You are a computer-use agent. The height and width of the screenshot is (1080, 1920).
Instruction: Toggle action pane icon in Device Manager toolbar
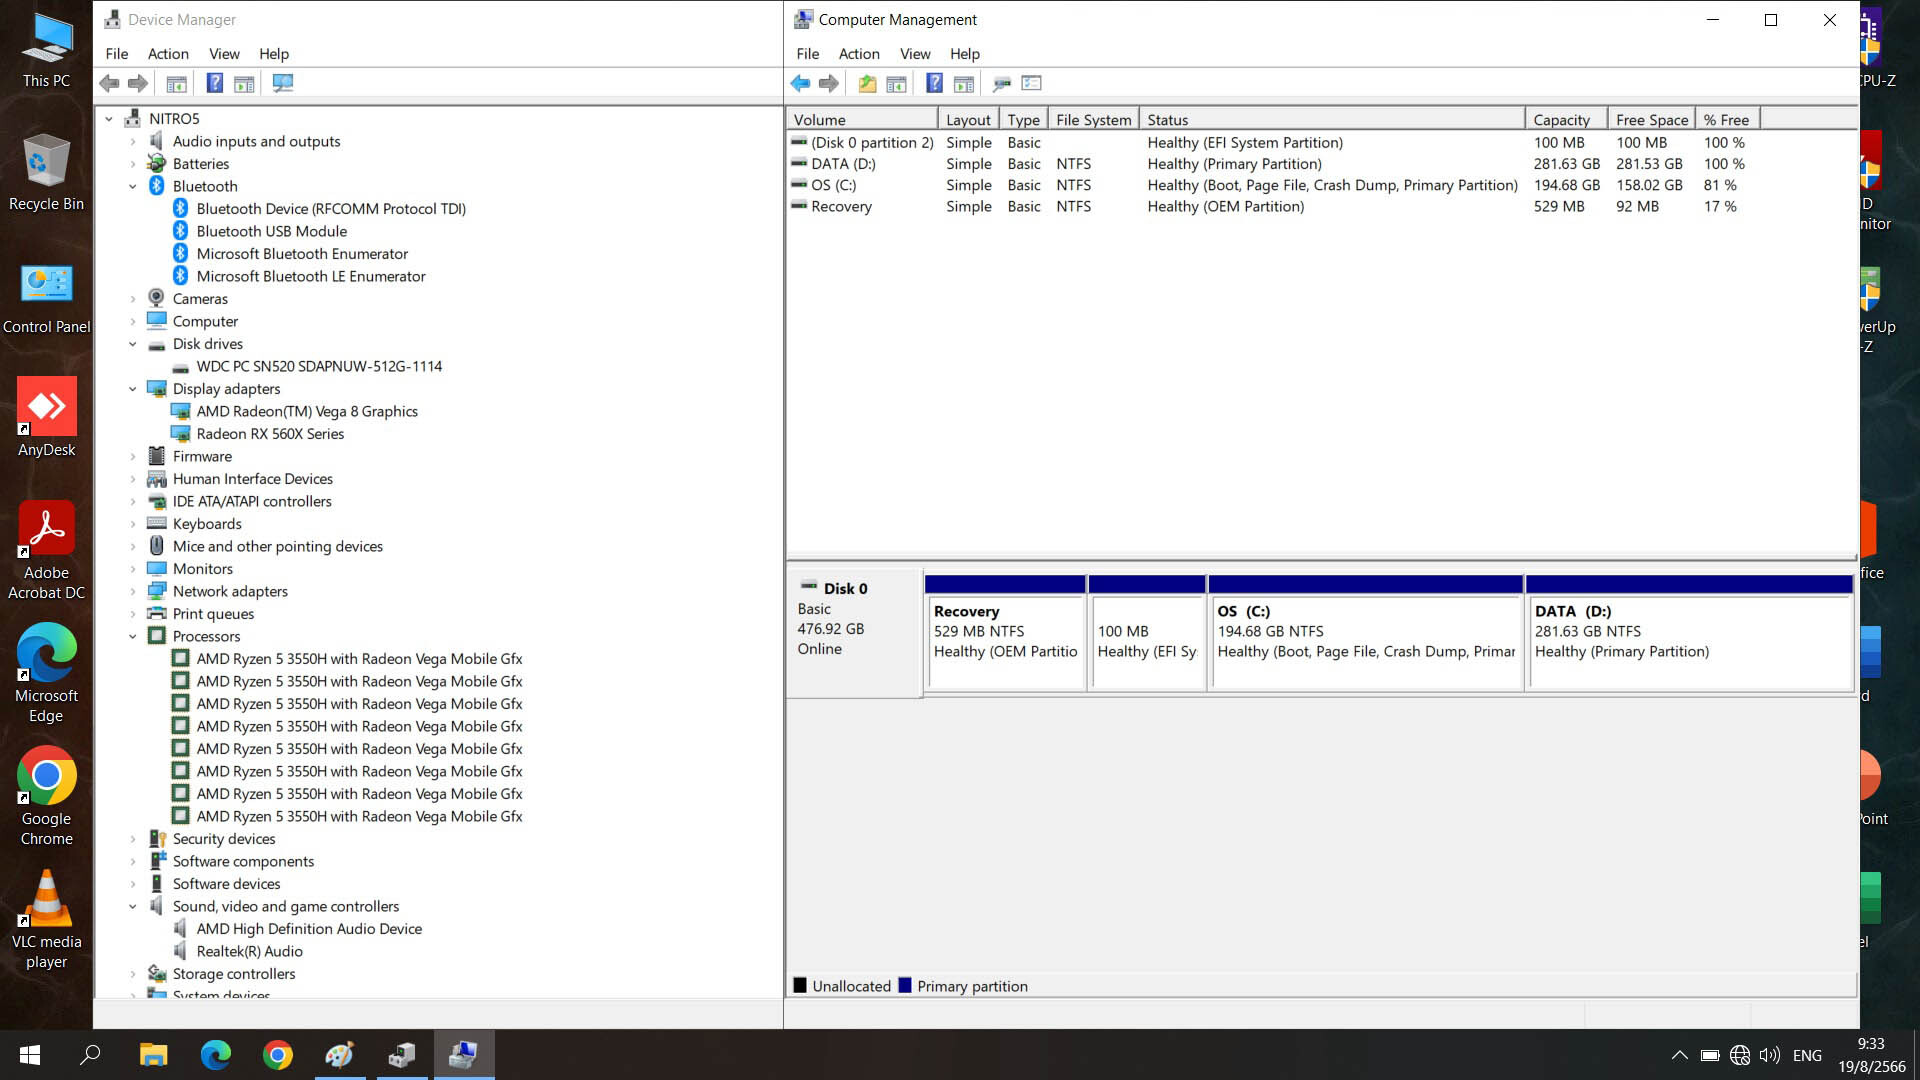click(244, 84)
